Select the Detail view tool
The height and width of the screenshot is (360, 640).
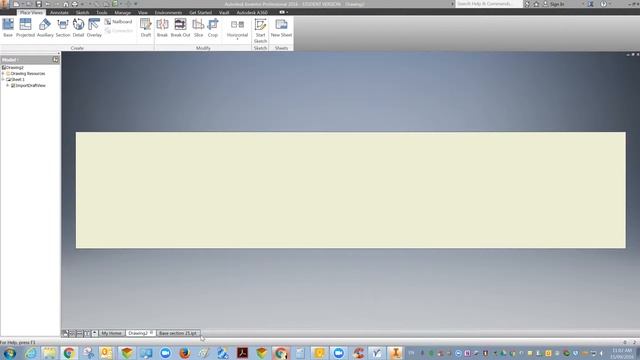click(78, 28)
